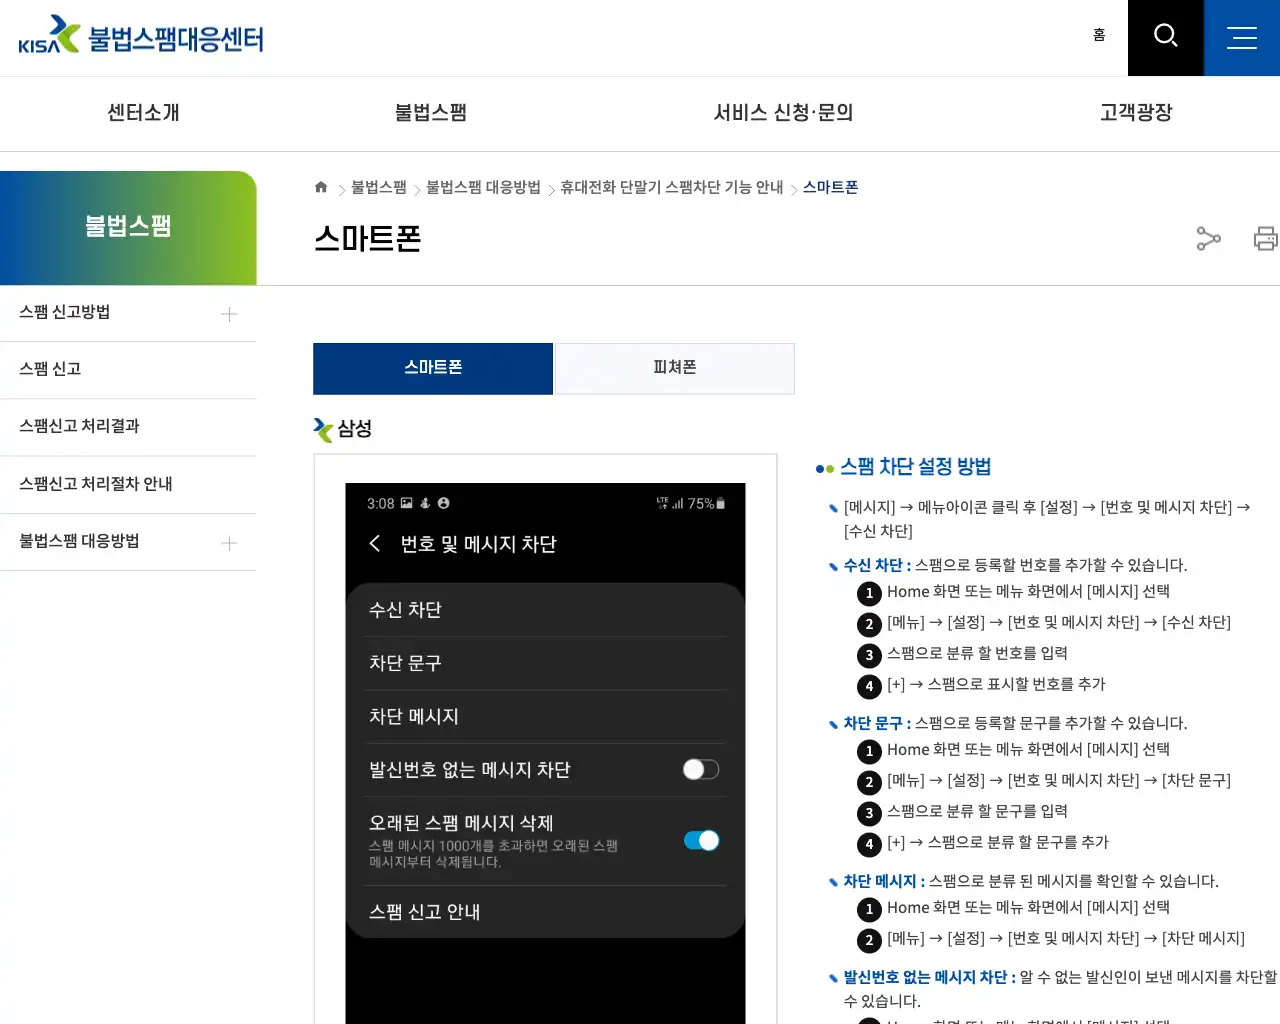The height and width of the screenshot is (1024, 1280).
Task: Open the site search magnifier icon
Action: pos(1165,37)
